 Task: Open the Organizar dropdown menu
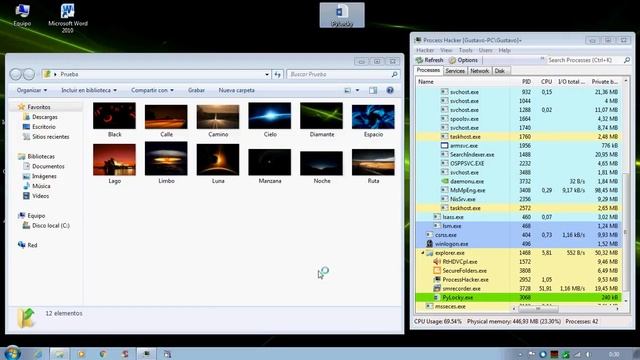click(x=31, y=90)
